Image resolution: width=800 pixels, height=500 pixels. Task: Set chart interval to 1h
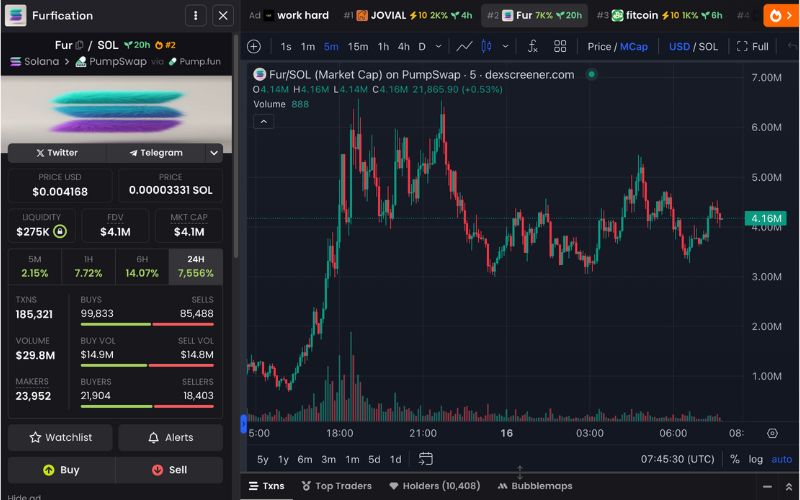[383, 46]
